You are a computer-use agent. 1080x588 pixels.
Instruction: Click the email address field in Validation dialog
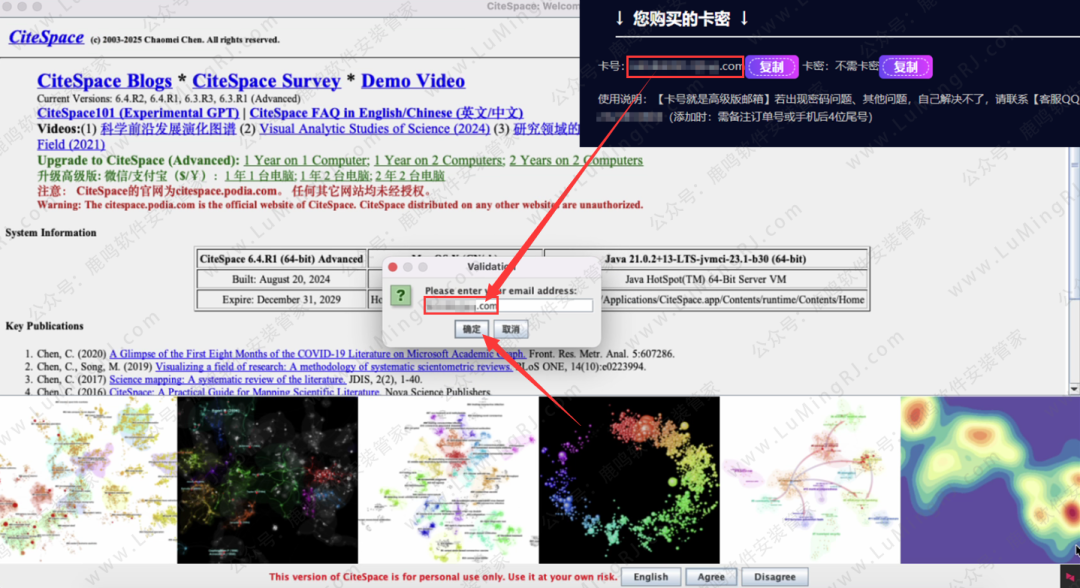click(508, 306)
